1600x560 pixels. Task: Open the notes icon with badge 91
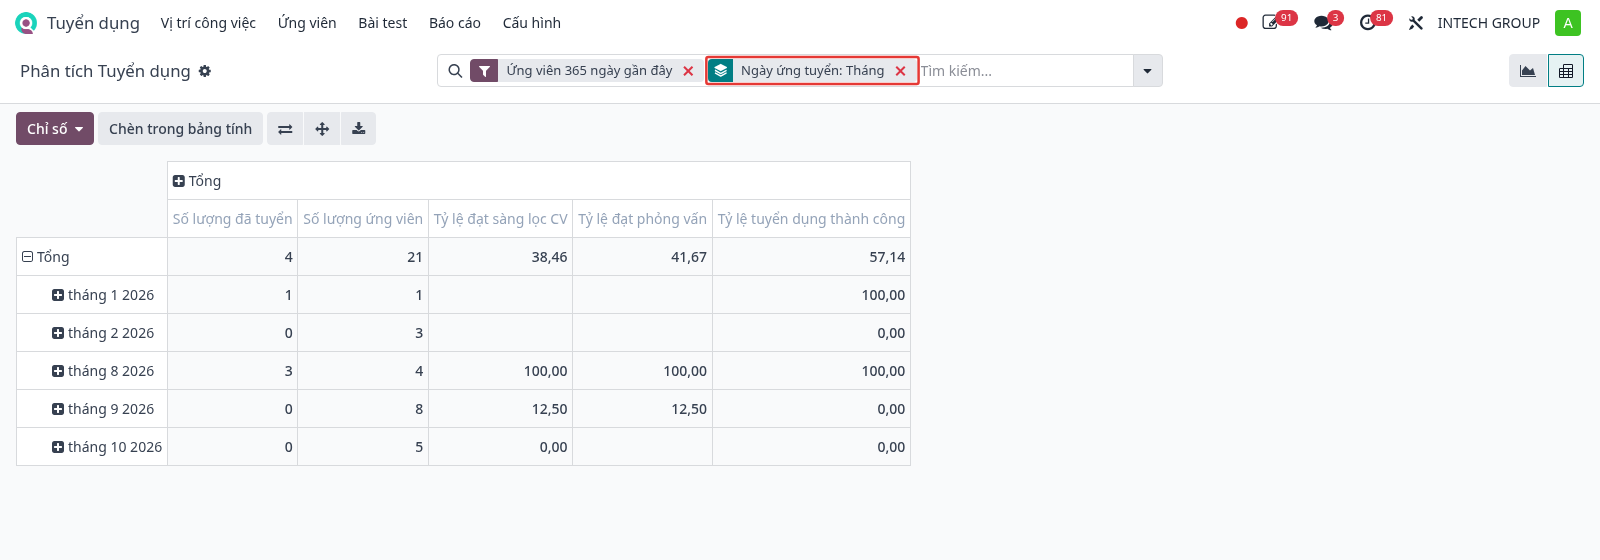tap(1271, 22)
